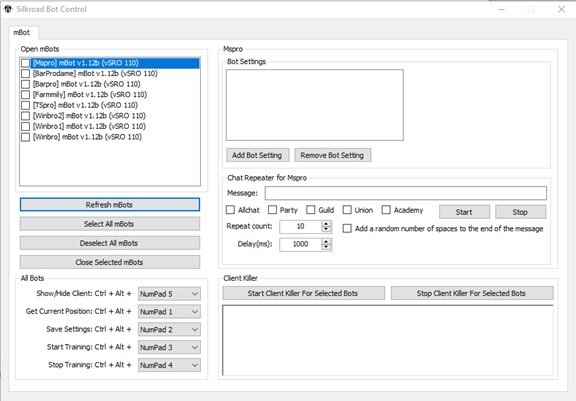Expand the Save Settings hotkey dropdown
The height and width of the screenshot is (401, 576).
[x=169, y=329]
